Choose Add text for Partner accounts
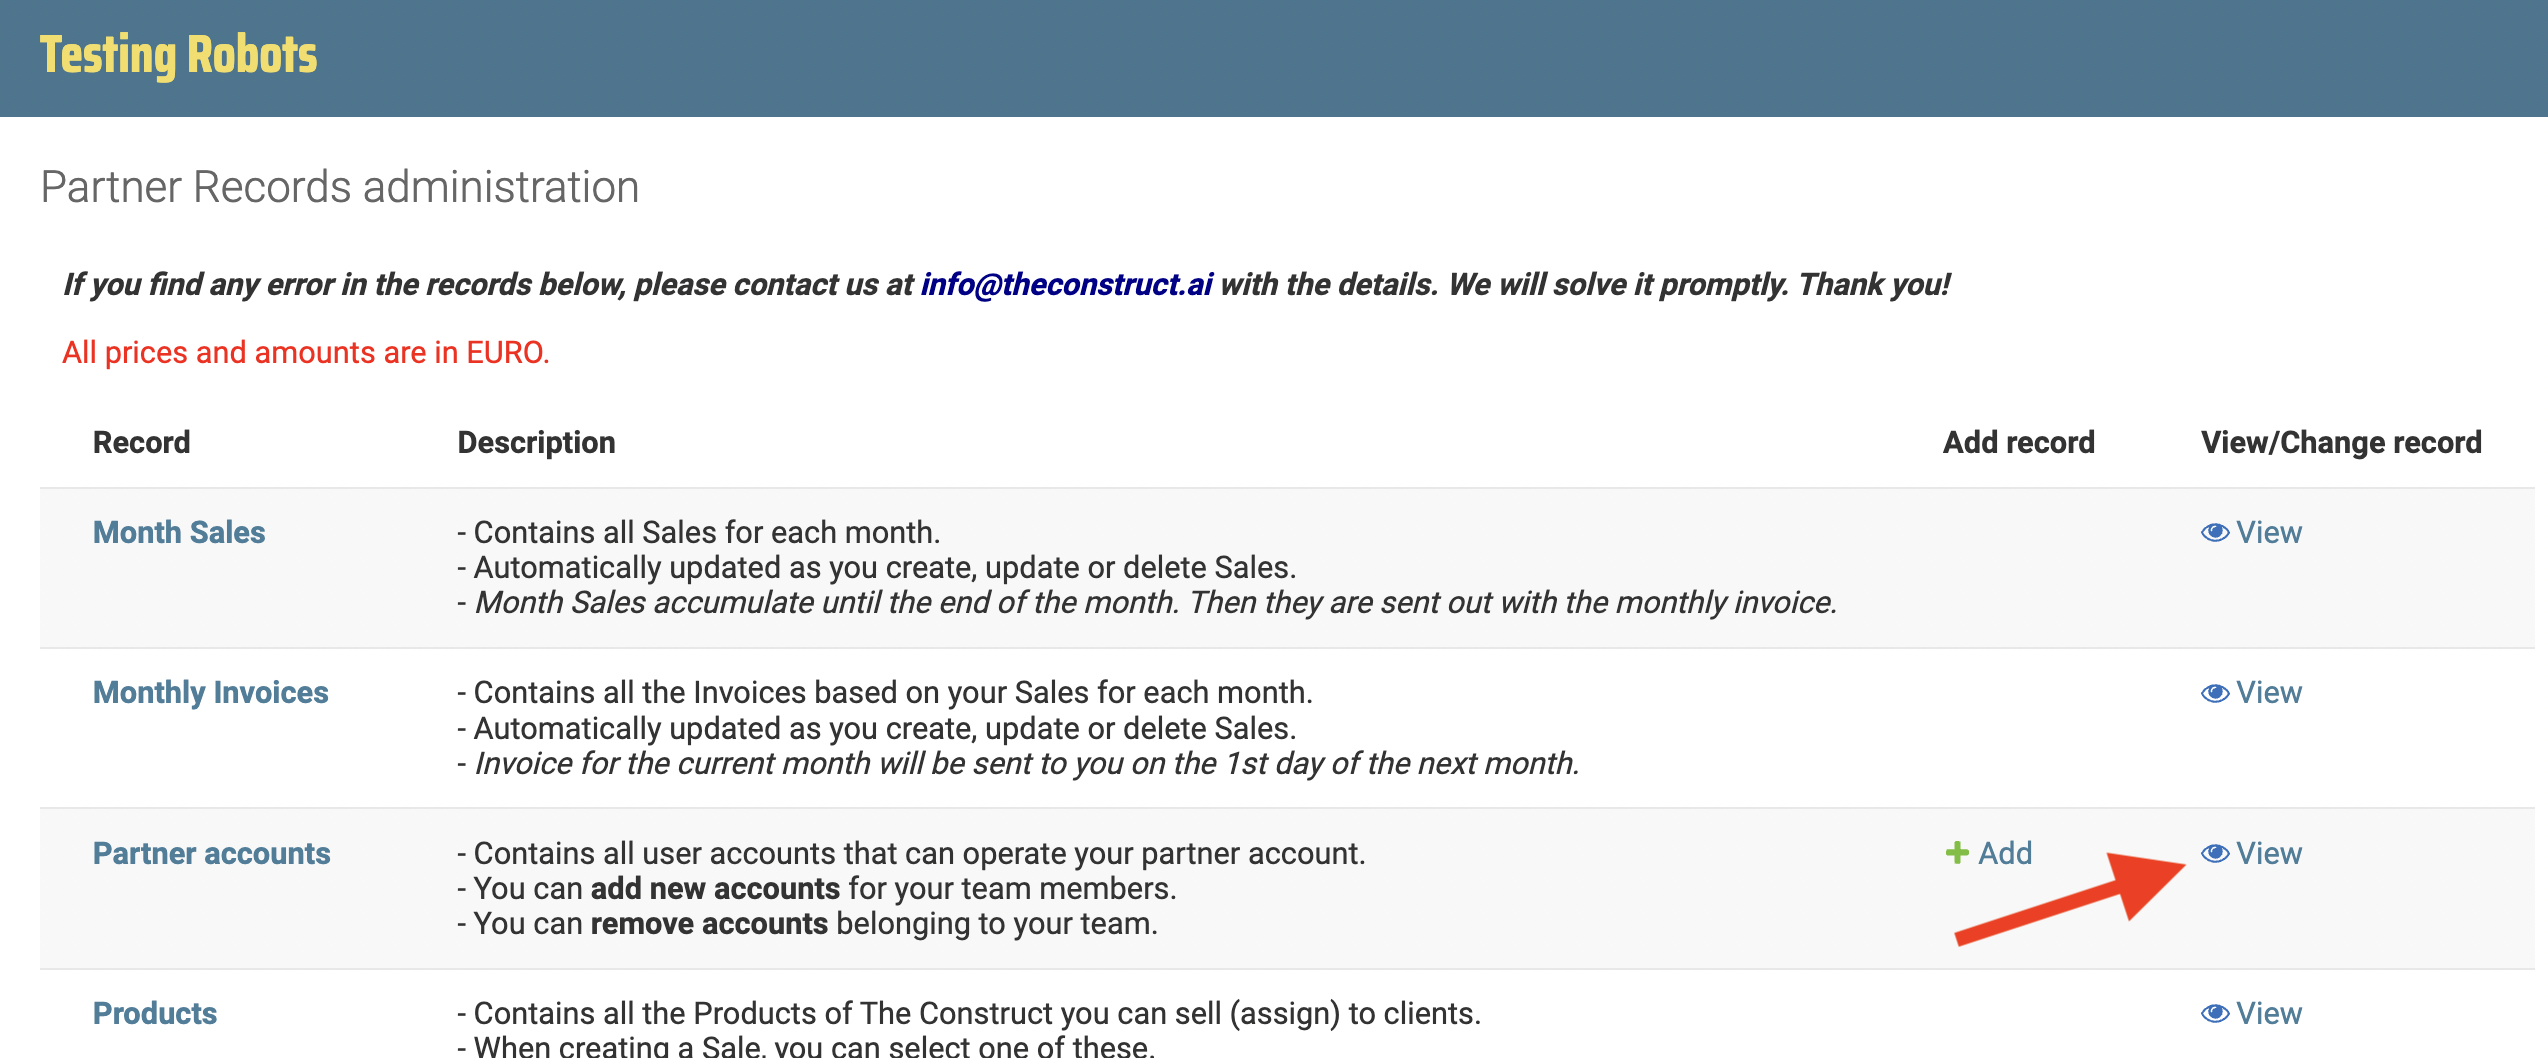This screenshot has height=1058, width=2548. pyautogui.click(x=2005, y=853)
